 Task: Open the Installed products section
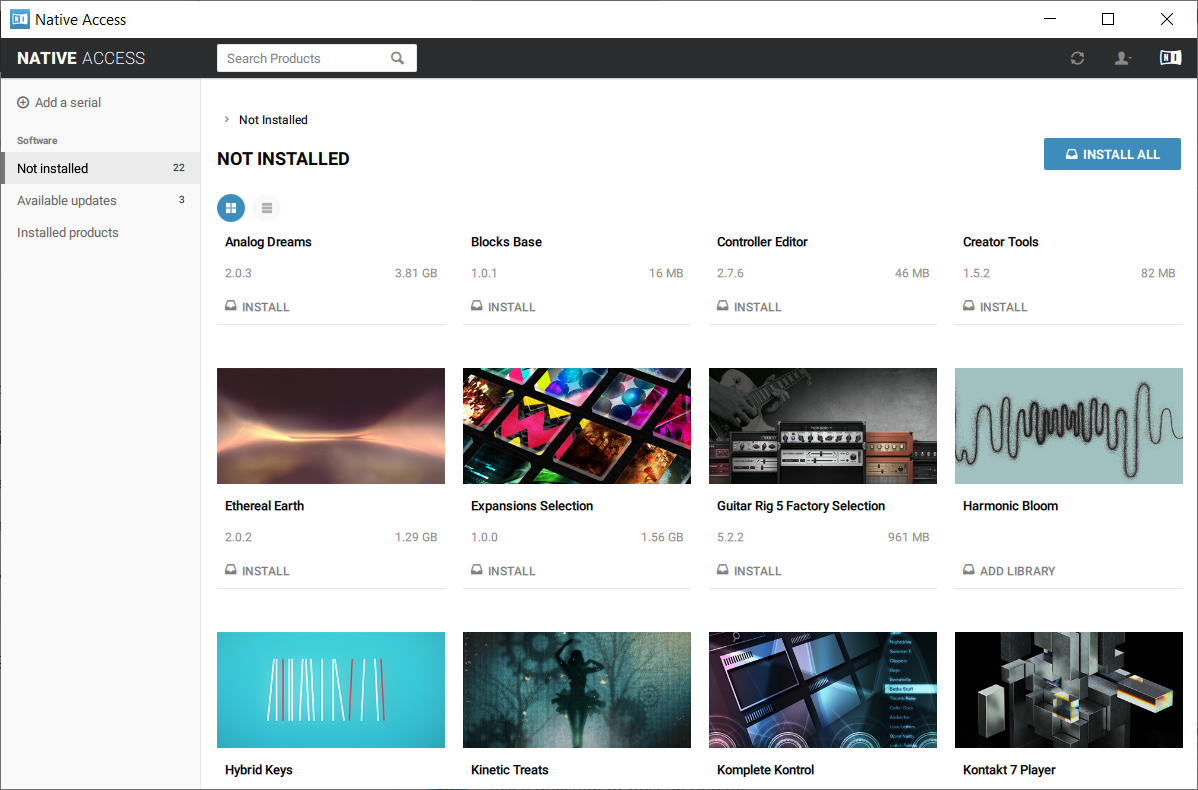tap(100, 232)
